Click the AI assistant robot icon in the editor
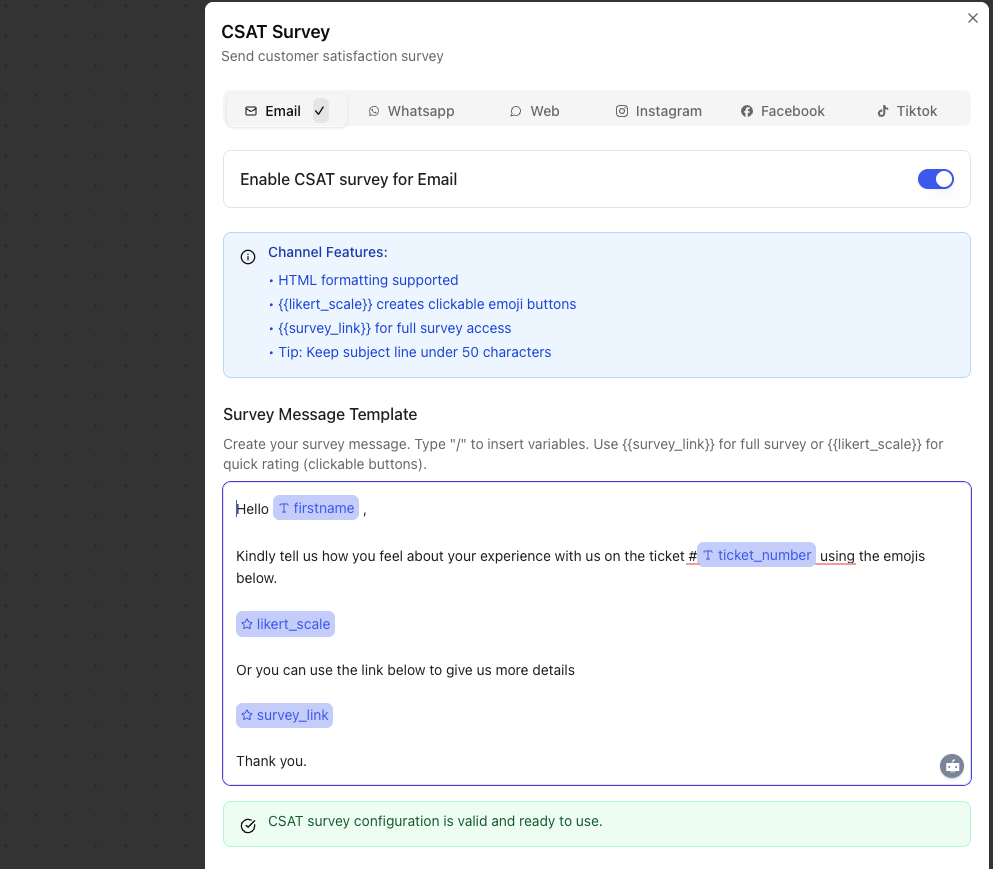The image size is (993, 869). click(x=951, y=766)
